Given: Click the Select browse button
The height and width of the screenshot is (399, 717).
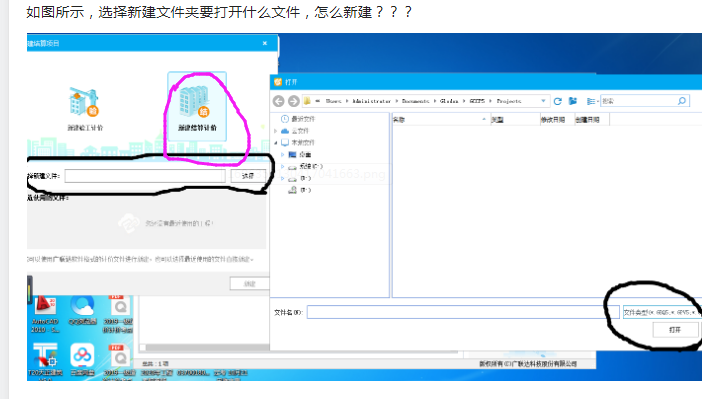Looking at the screenshot, I should tap(248, 176).
